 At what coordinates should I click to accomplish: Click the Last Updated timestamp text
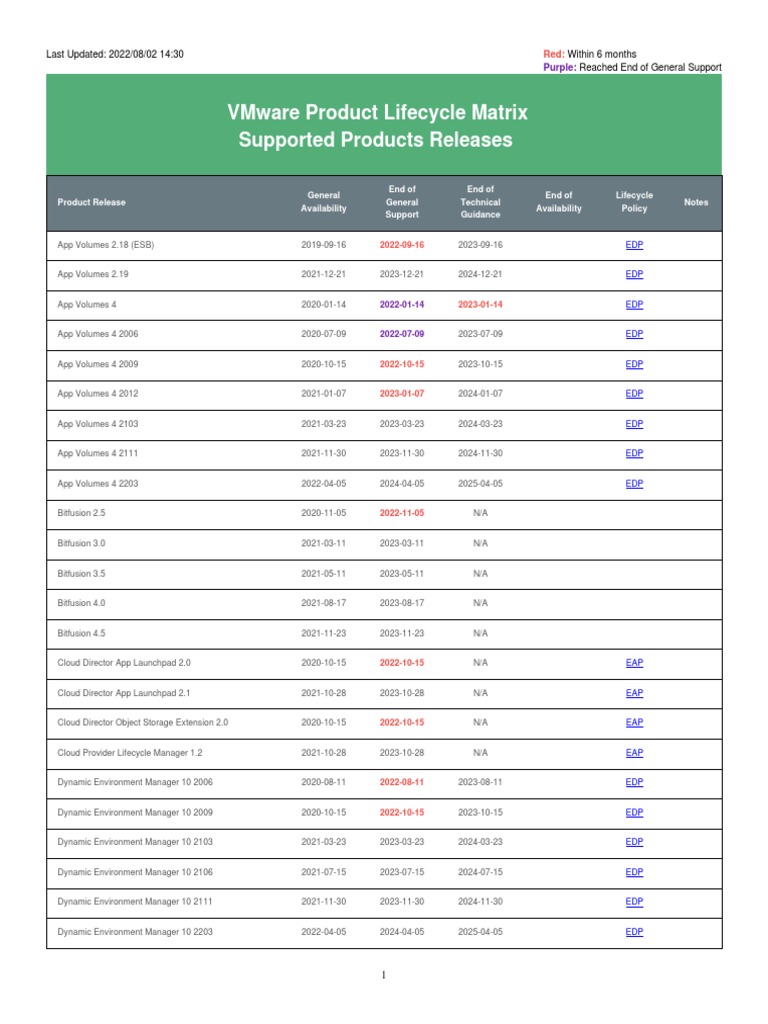(x=115, y=54)
